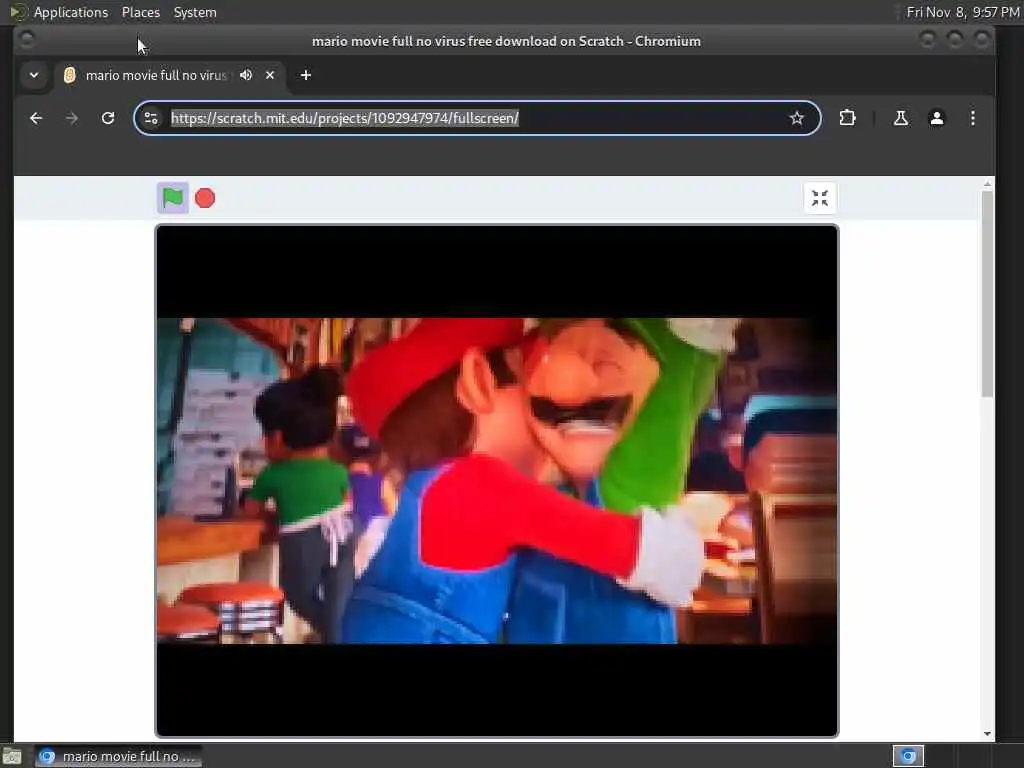Viewport: 1024px width, 768px height.
Task: Go forward to the next page
Action: [x=72, y=118]
